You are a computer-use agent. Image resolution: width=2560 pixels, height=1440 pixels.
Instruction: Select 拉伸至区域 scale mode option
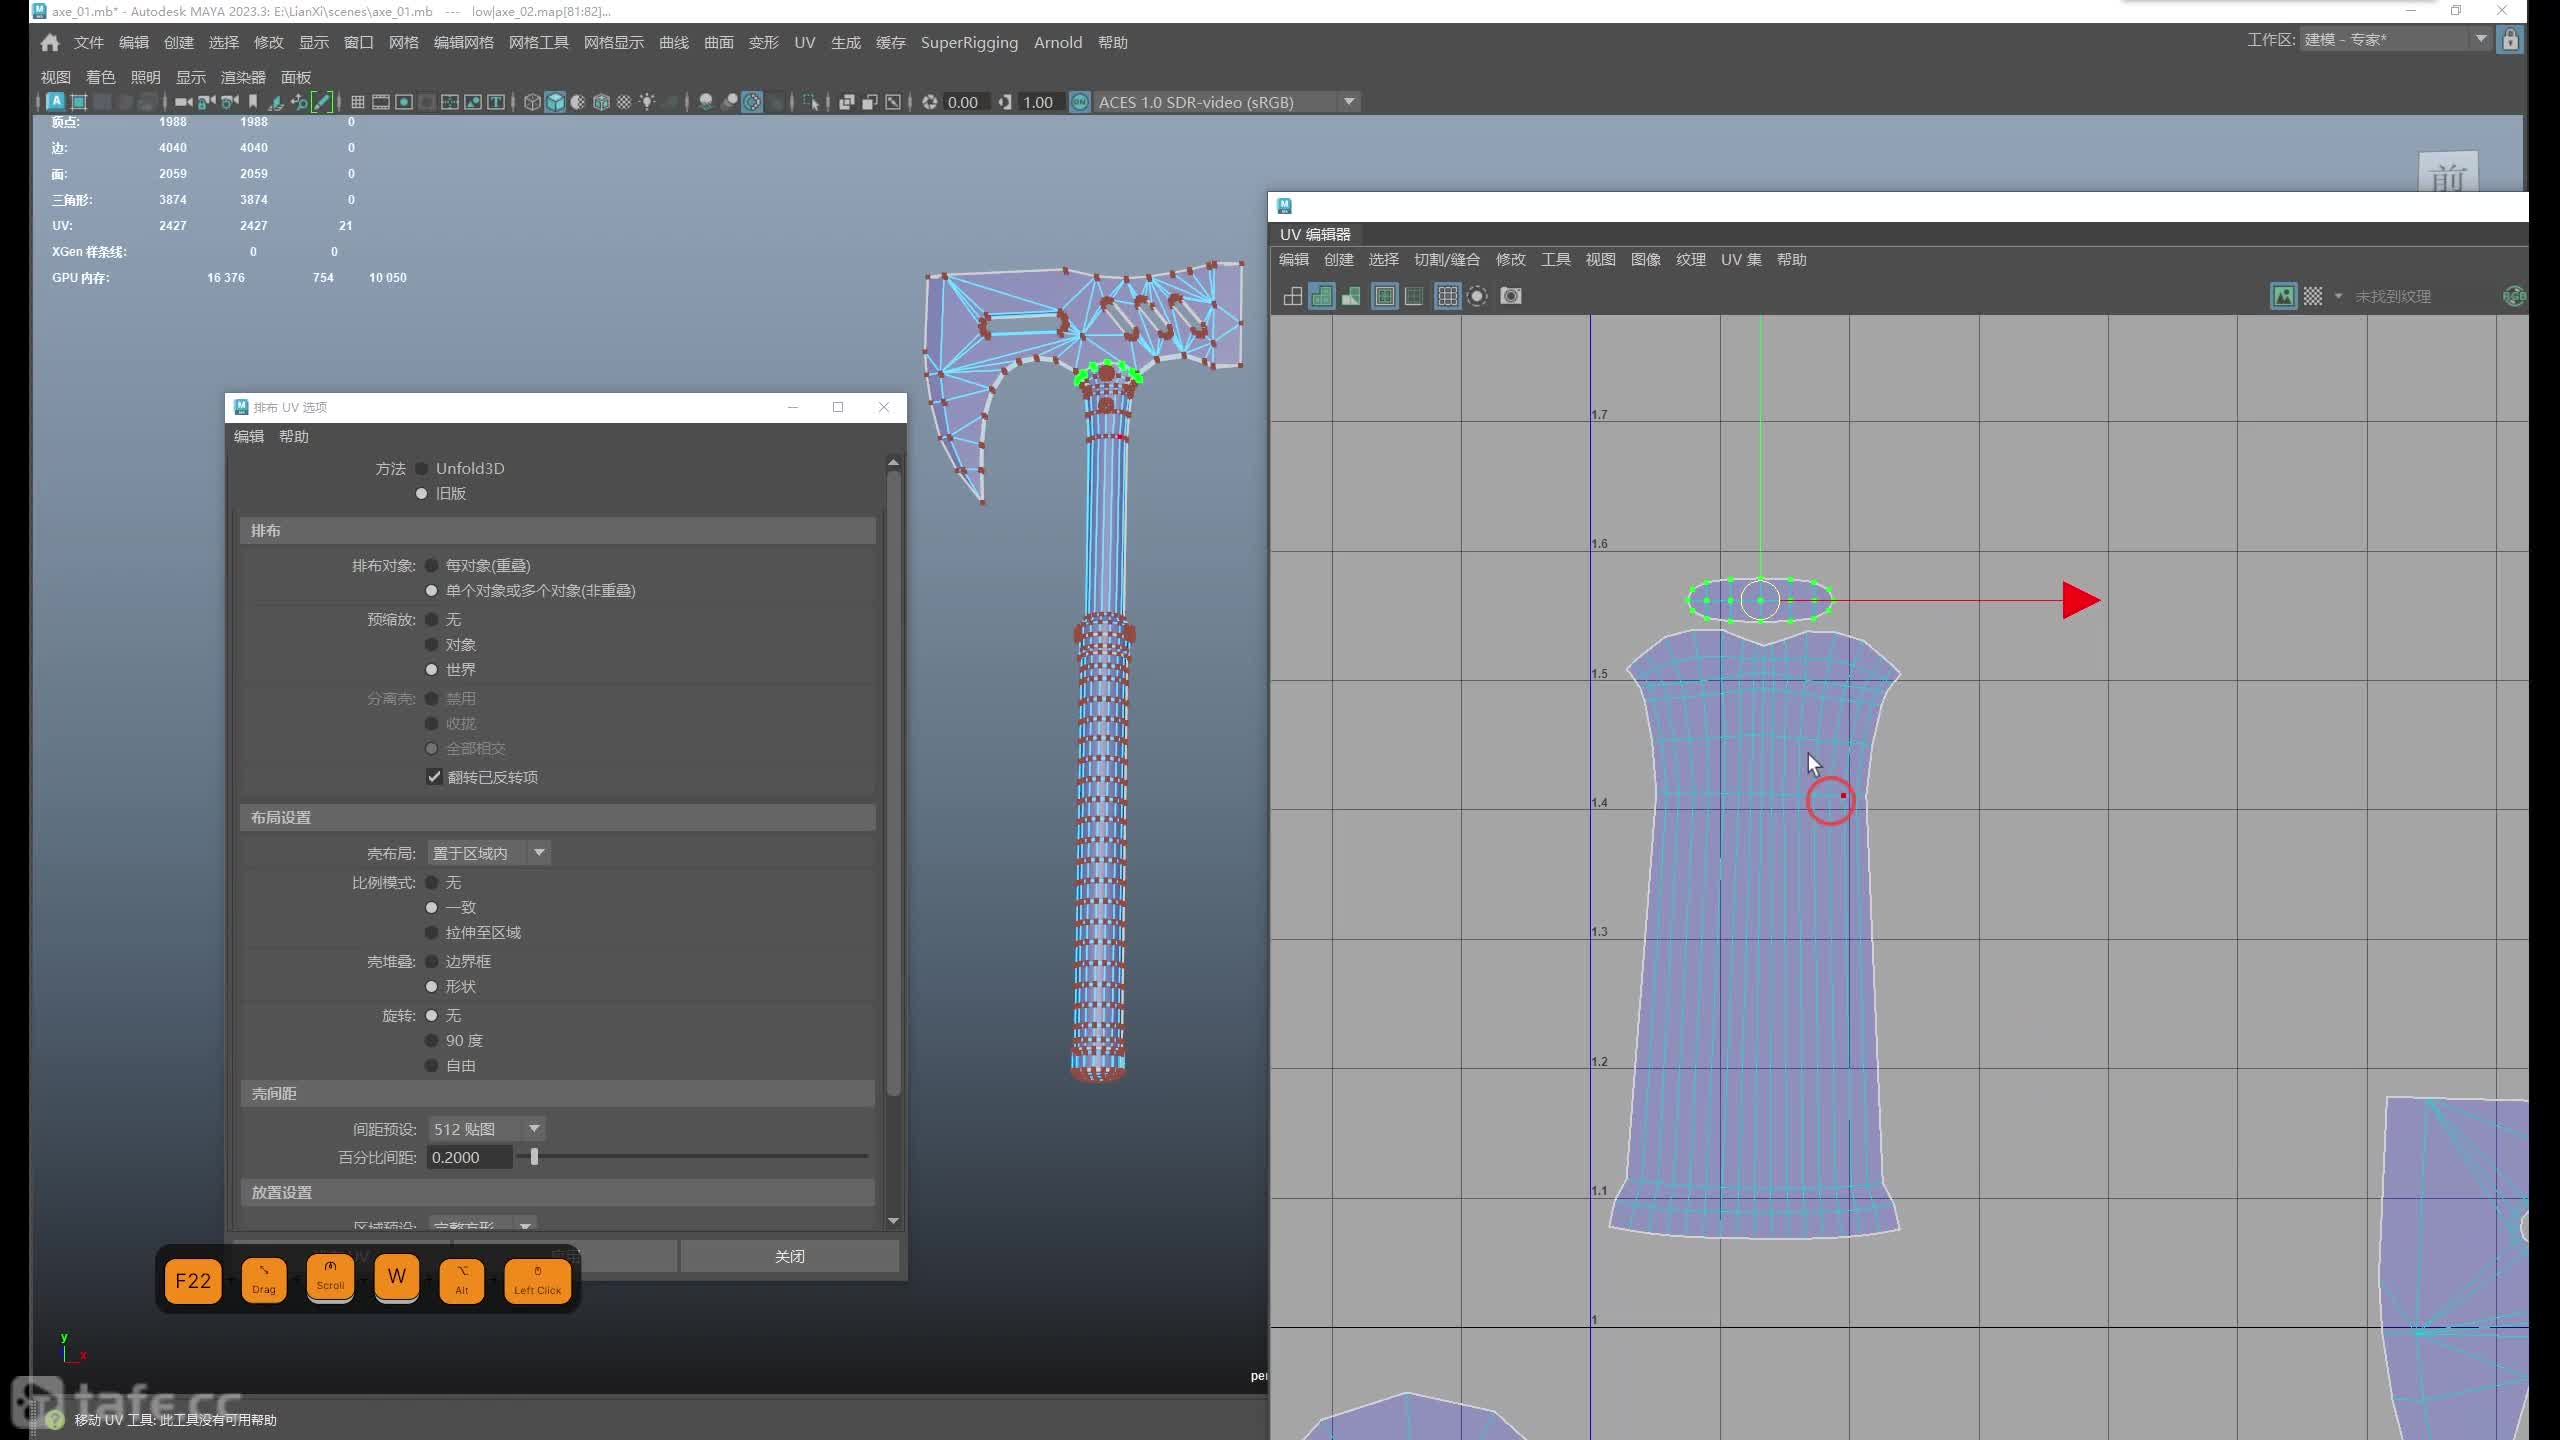[432, 932]
